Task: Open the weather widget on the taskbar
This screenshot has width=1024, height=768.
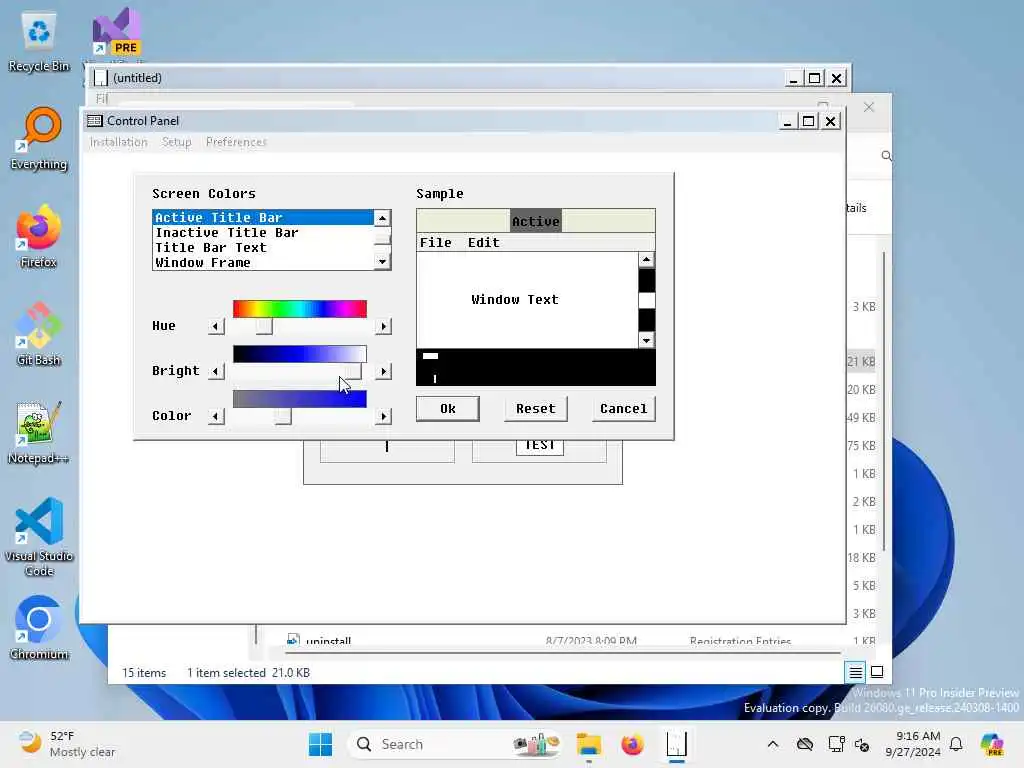Action: coord(65,744)
